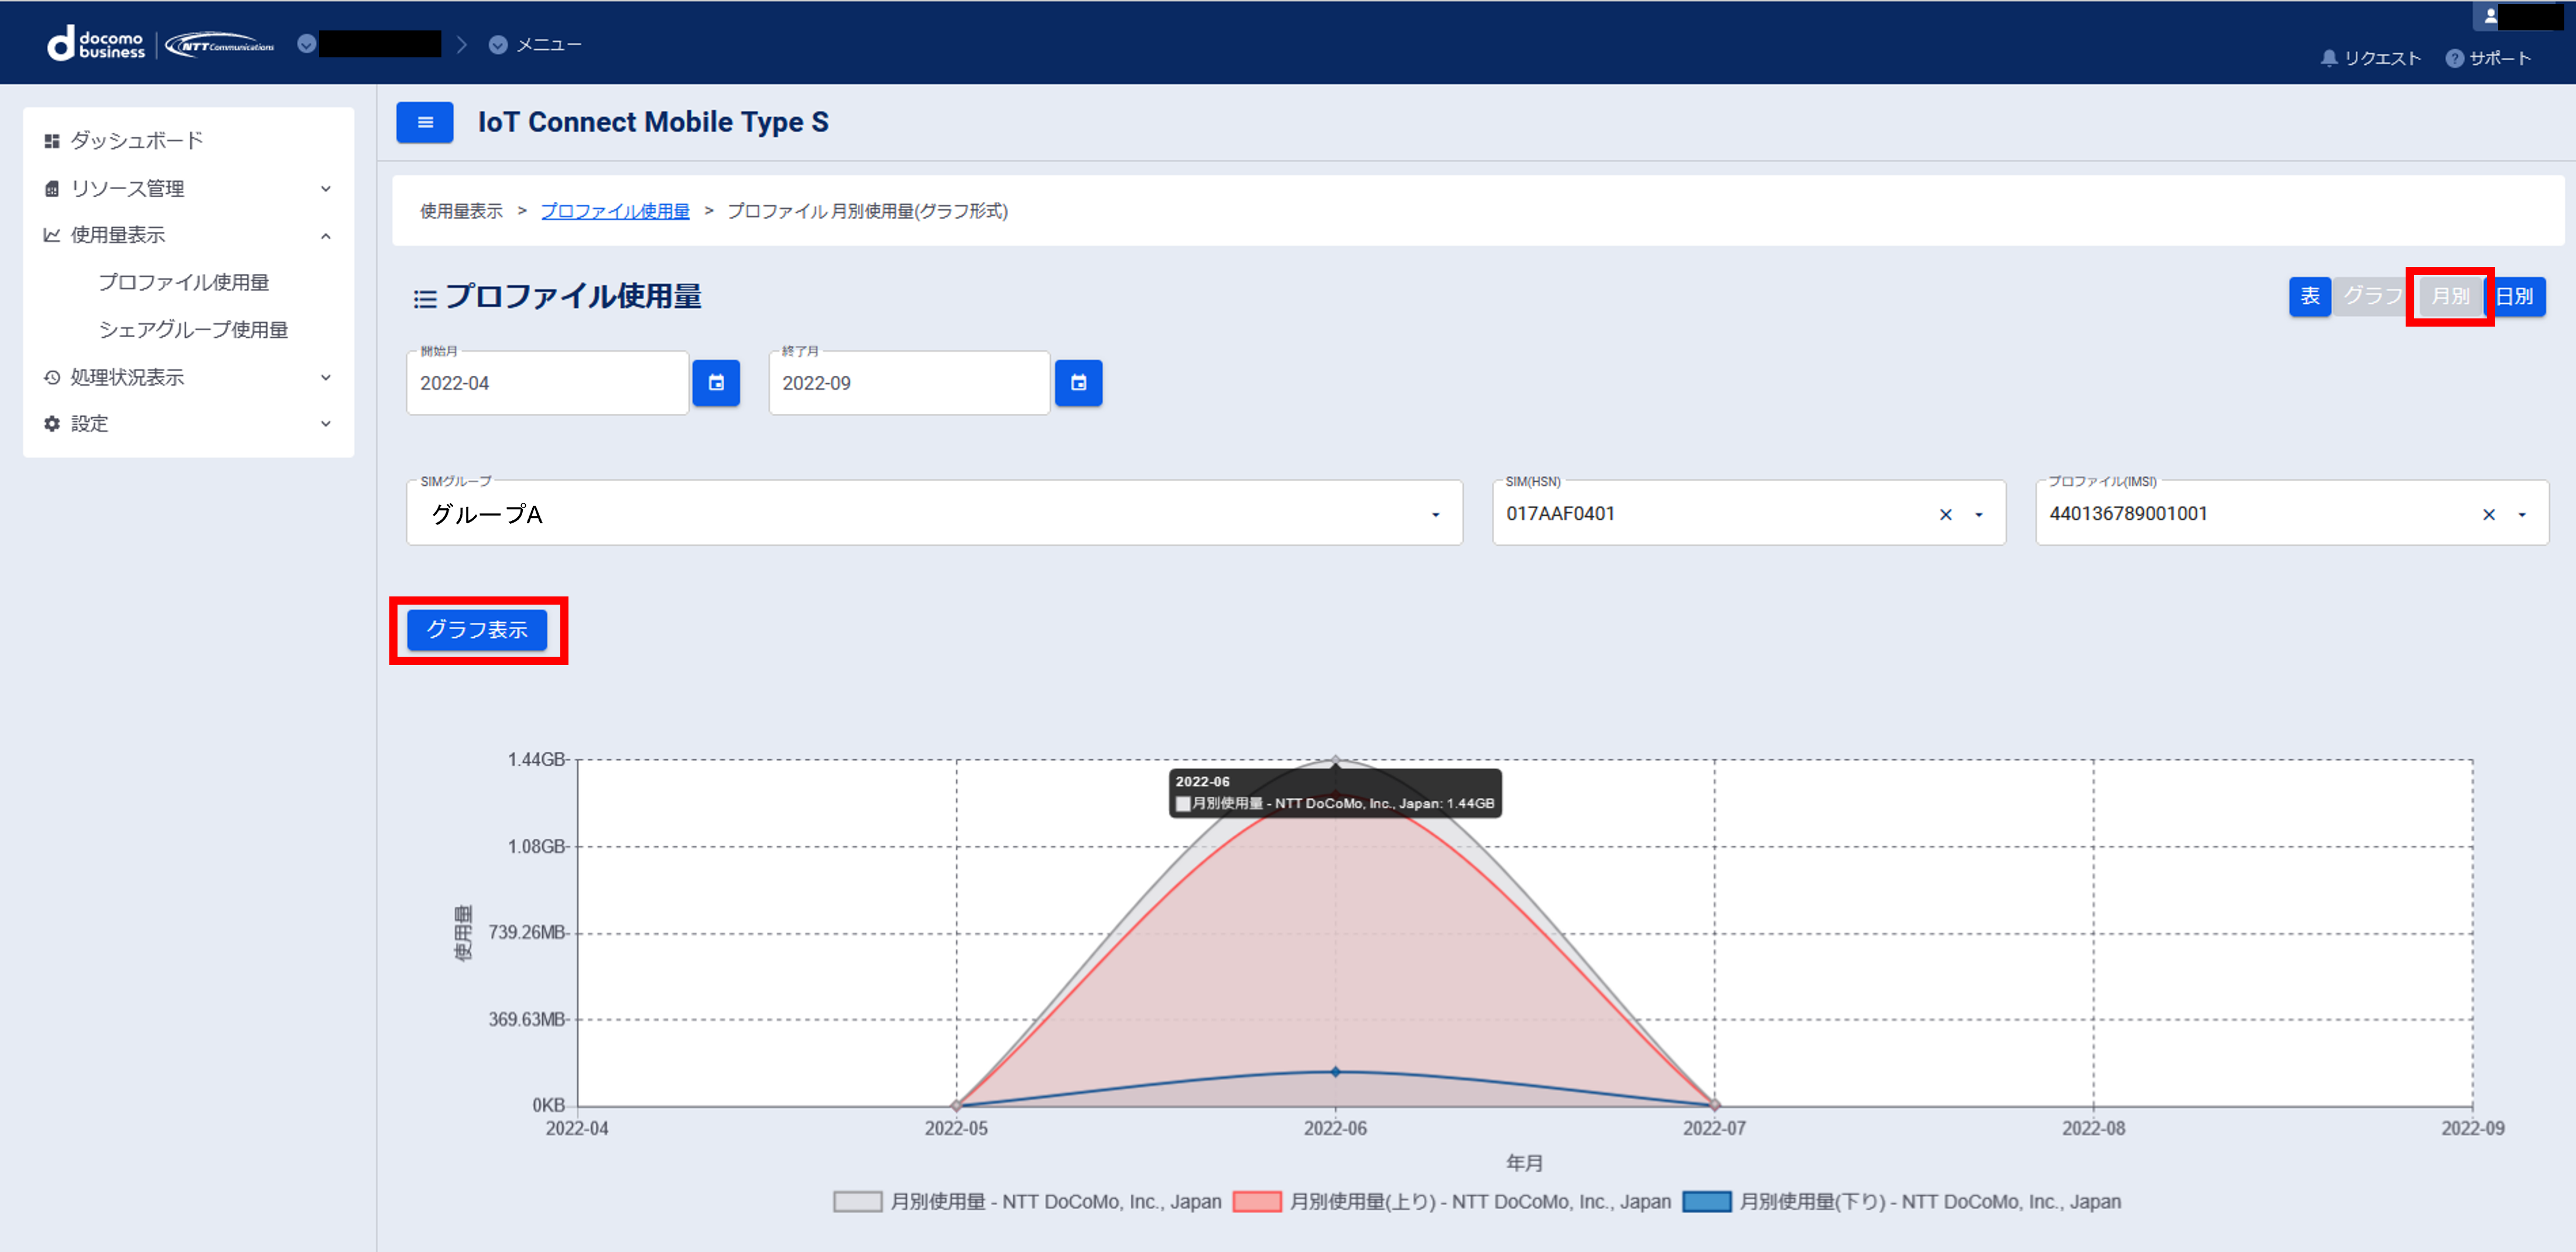Switch to table view
The height and width of the screenshot is (1252, 2576).
(2309, 296)
